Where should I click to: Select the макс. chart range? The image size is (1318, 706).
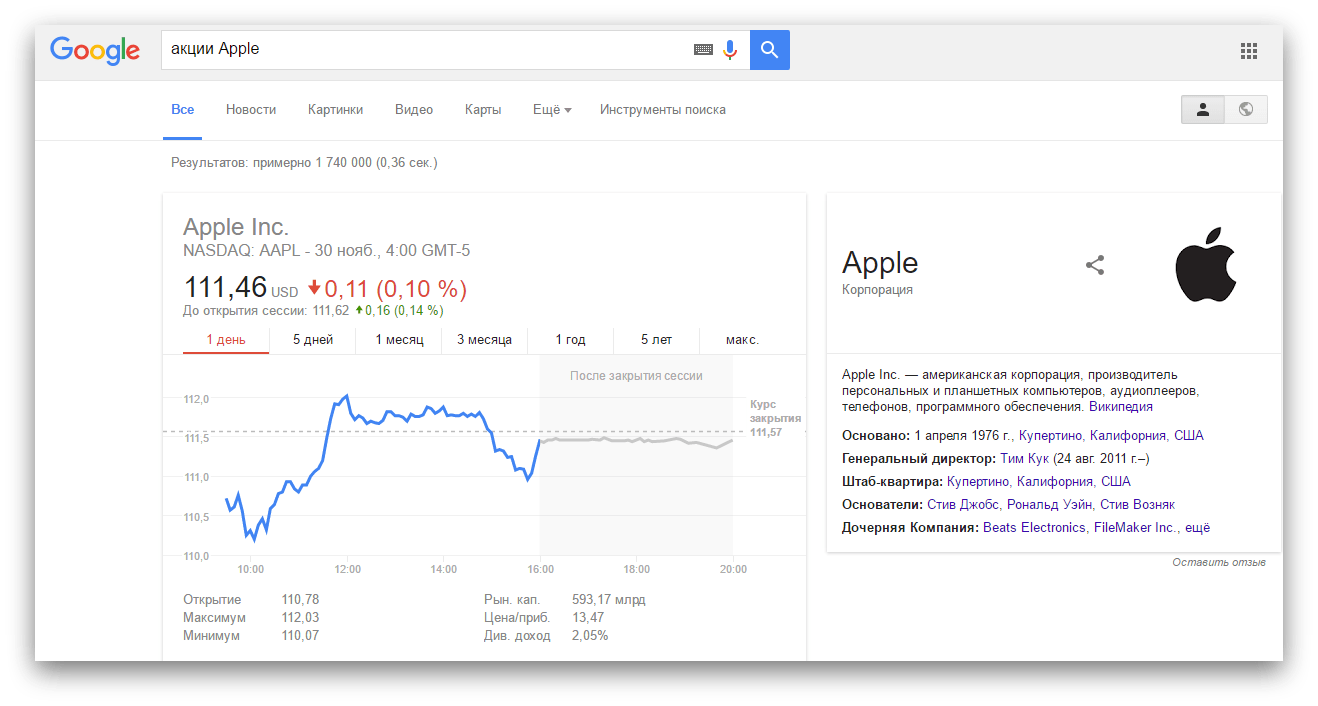[742, 340]
